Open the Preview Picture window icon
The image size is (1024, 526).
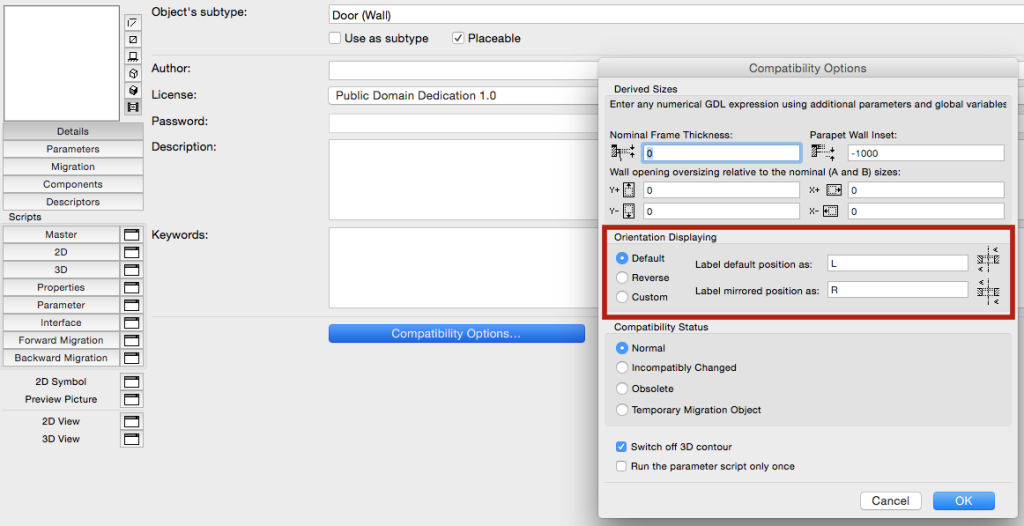pyautogui.click(x=132, y=399)
